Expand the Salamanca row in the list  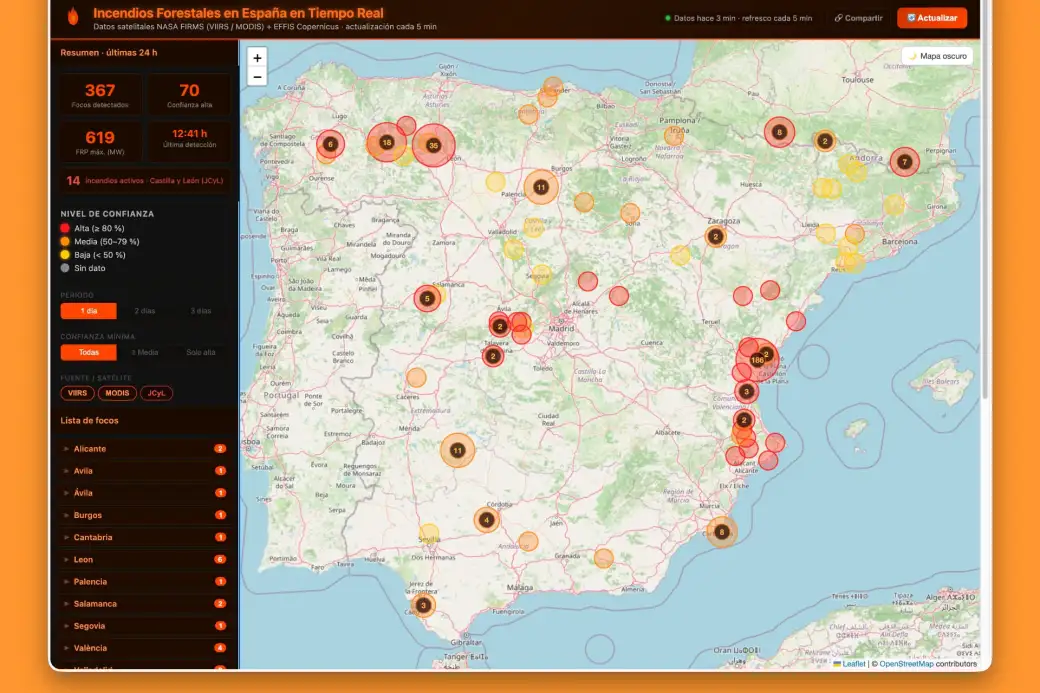click(x=145, y=603)
